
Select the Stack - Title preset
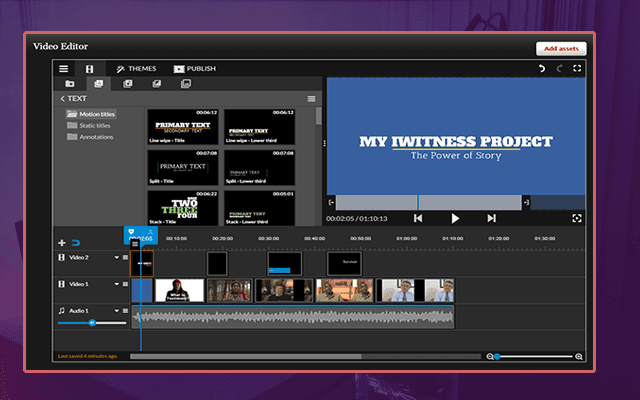tap(183, 208)
